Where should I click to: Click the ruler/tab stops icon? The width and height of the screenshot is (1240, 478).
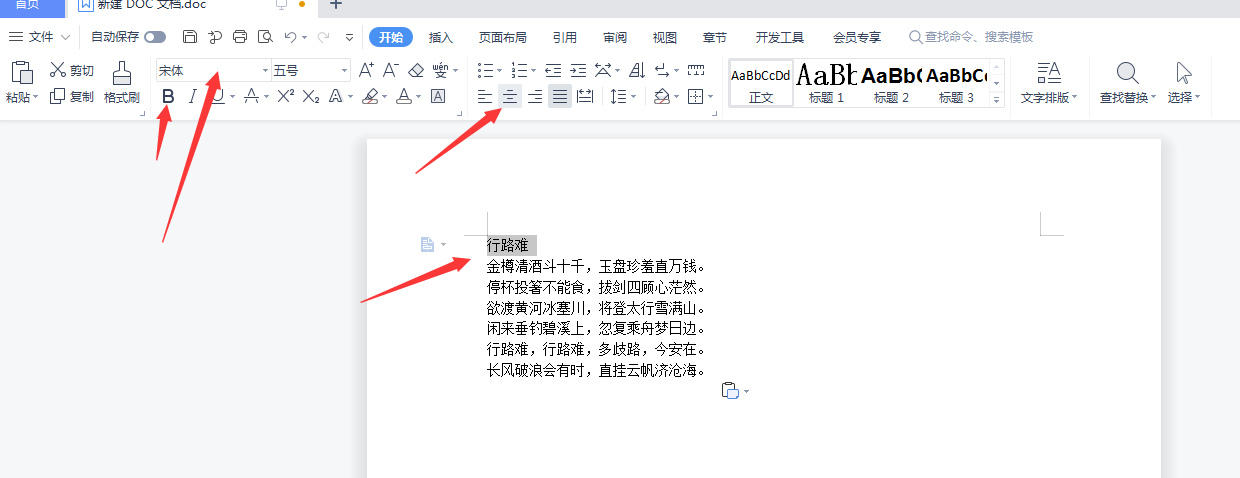click(x=696, y=70)
